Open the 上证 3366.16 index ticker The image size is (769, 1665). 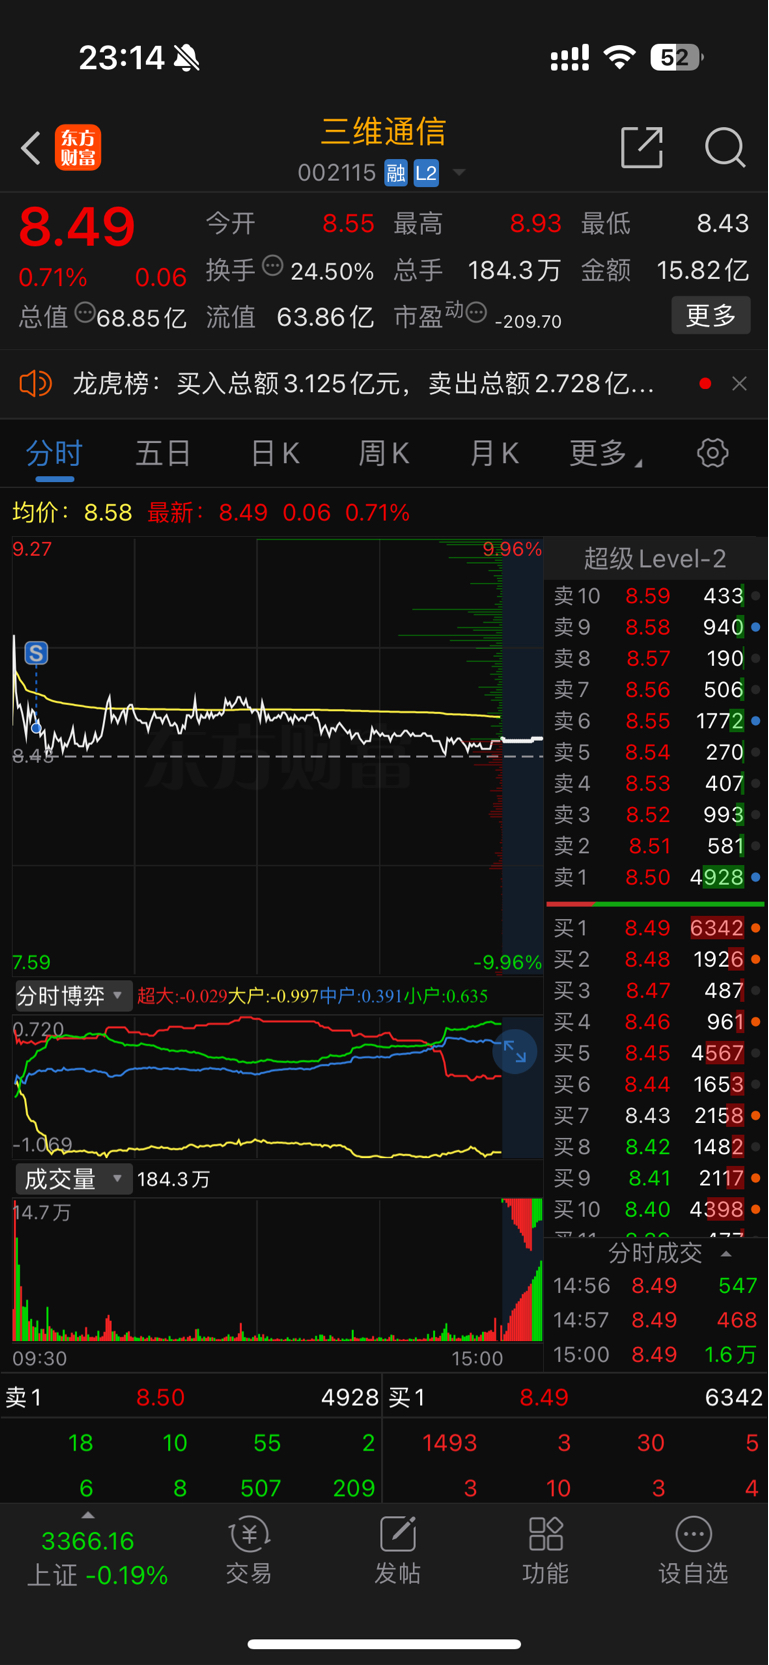pyautogui.click(x=97, y=1558)
